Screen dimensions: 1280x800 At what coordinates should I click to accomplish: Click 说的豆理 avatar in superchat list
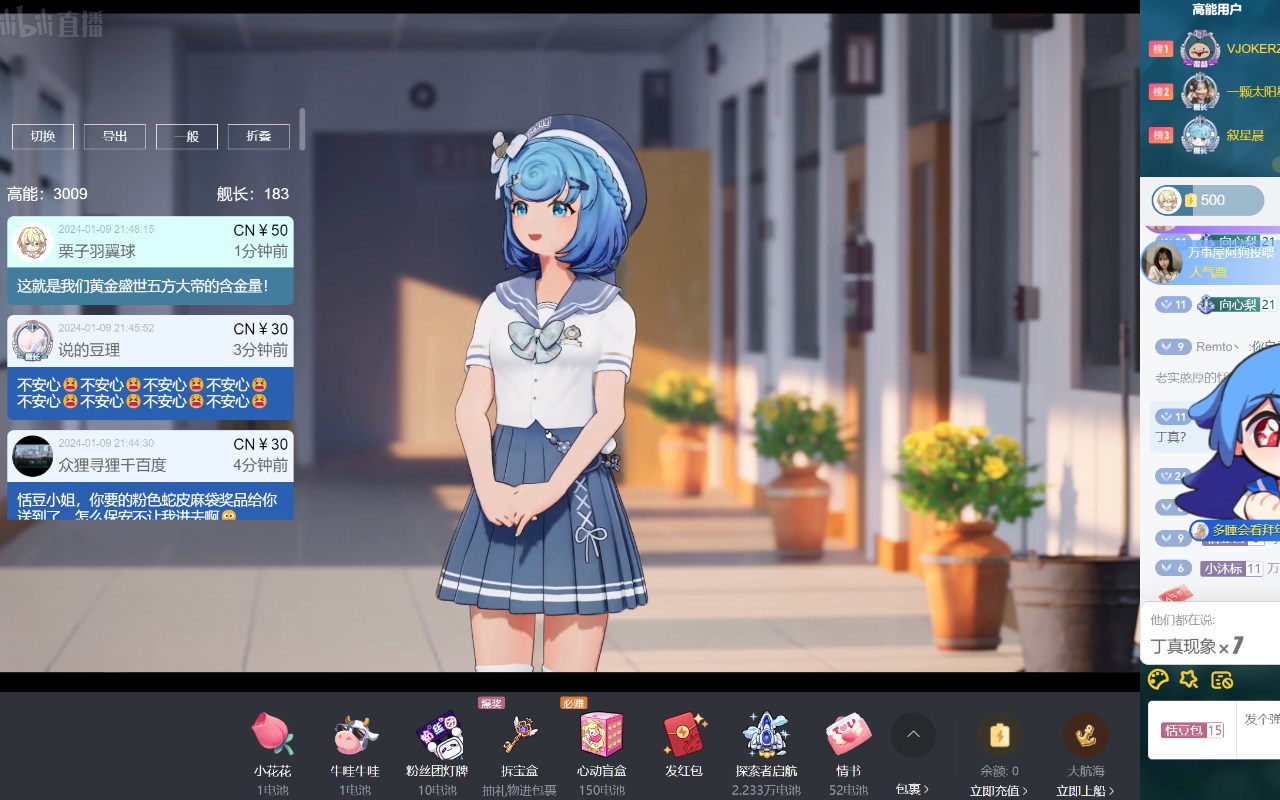[x=33, y=341]
